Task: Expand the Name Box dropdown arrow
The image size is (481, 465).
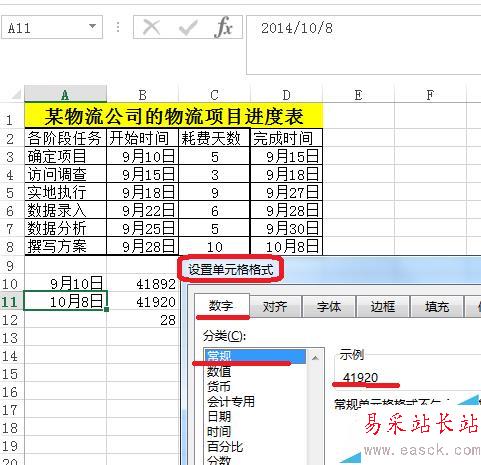Action: (x=93, y=26)
